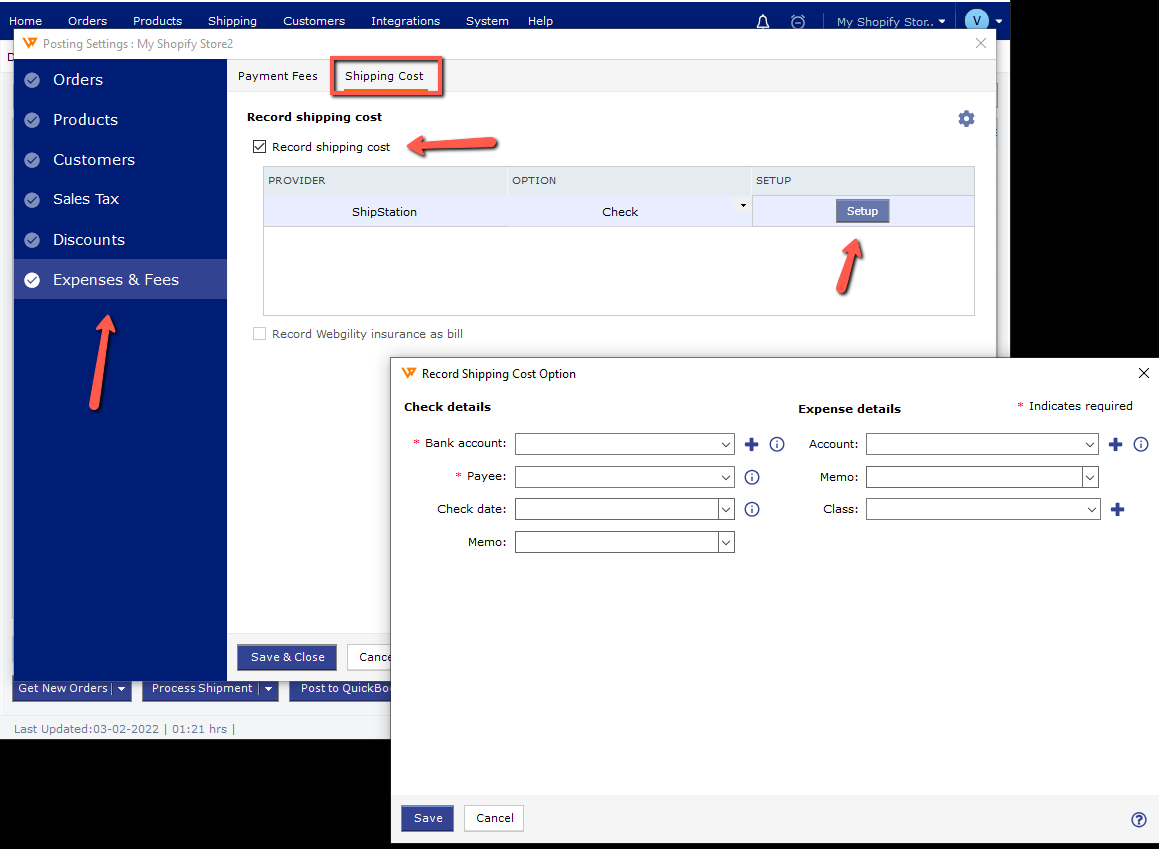
Task: Click Save in Record Shipping Cost Option
Action: click(427, 818)
